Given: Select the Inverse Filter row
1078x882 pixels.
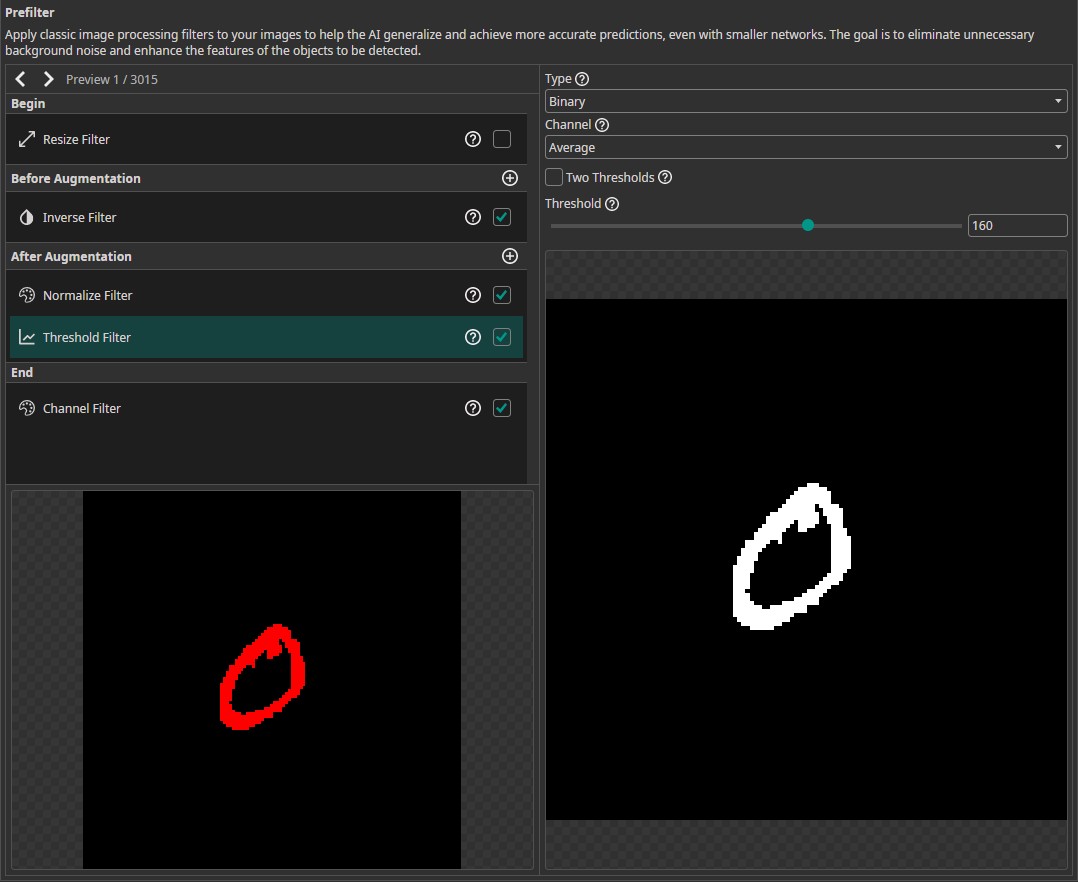Looking at the screenshot, I should (x=266, y=217).
